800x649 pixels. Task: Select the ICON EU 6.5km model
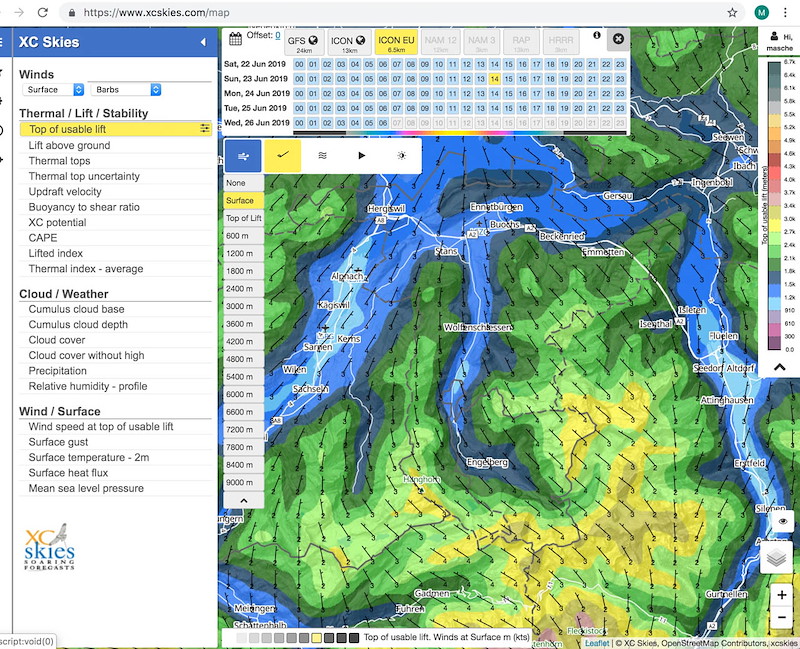(396, 42)
